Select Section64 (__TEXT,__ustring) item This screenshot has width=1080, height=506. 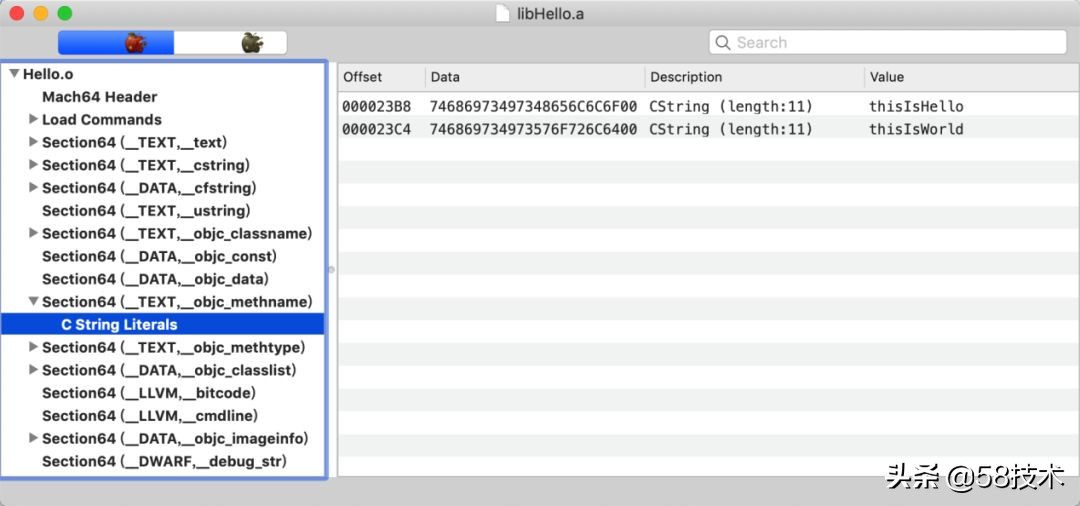[146, 211]
